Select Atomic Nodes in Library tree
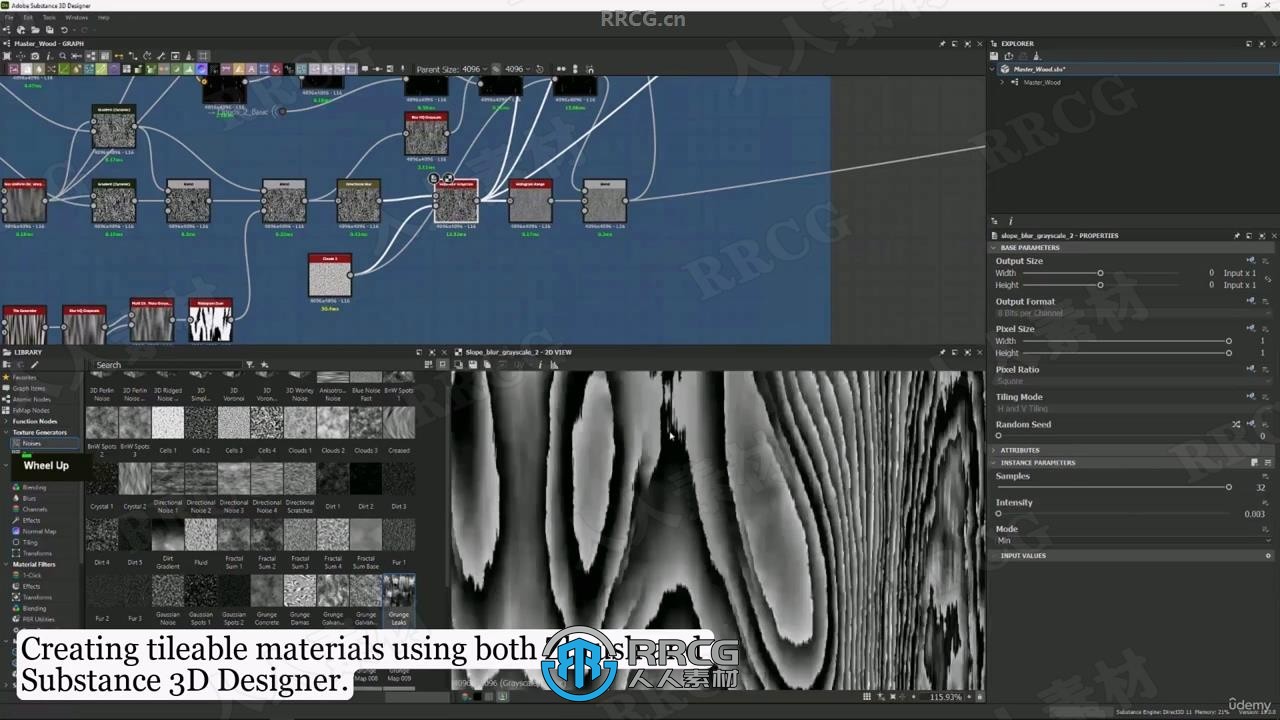 [x=30, y=399]
